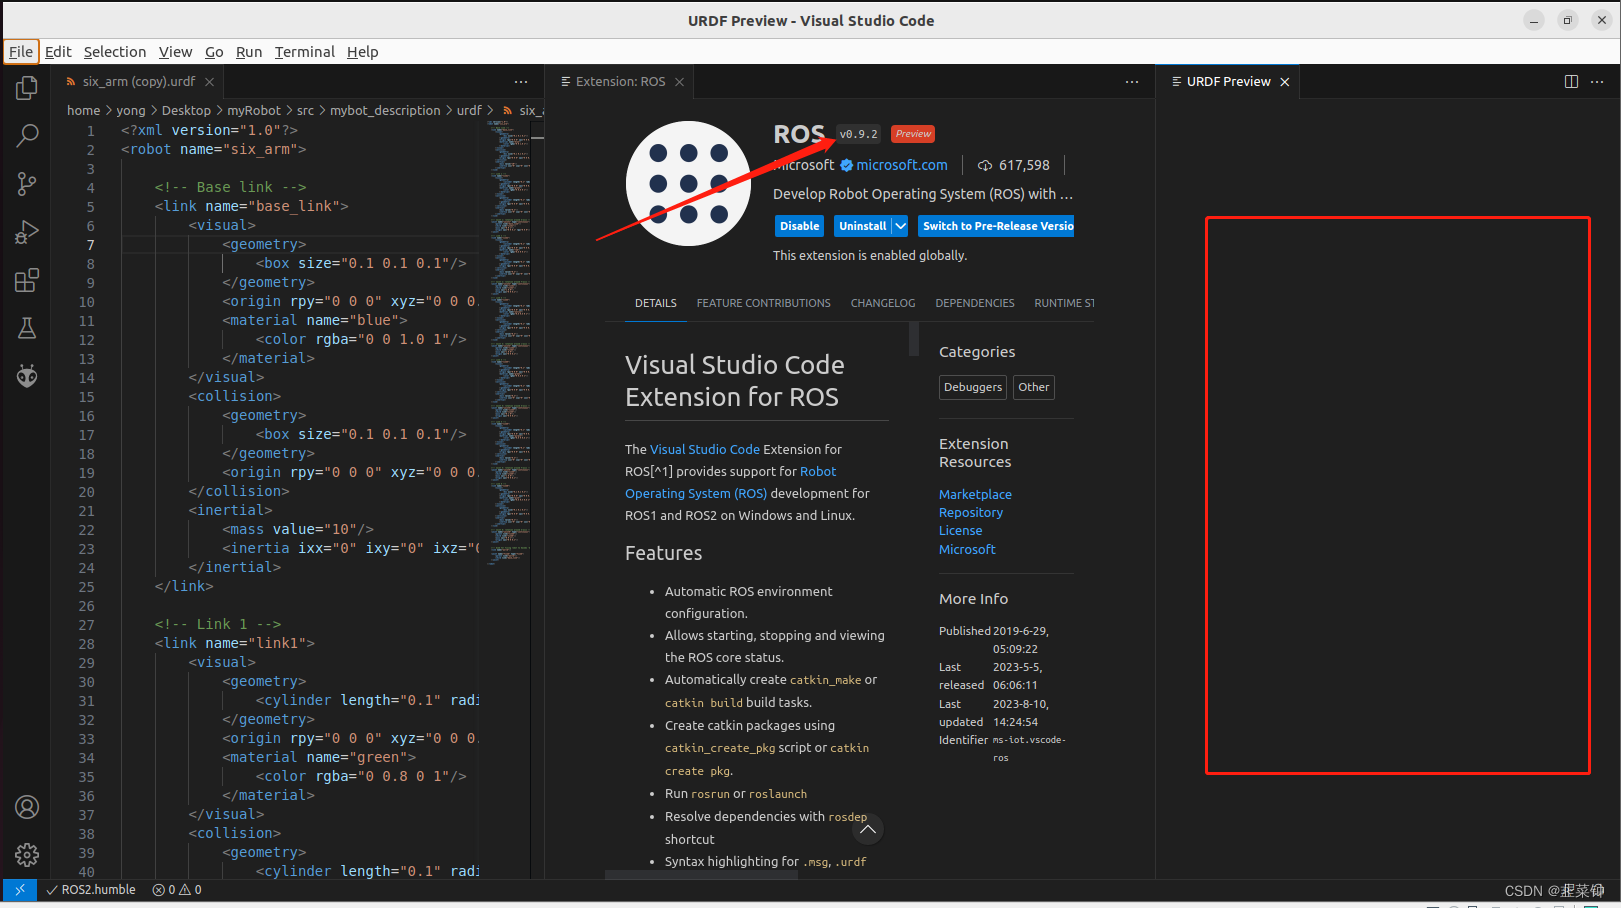Open the Marketplace resource link

(975, 495)
